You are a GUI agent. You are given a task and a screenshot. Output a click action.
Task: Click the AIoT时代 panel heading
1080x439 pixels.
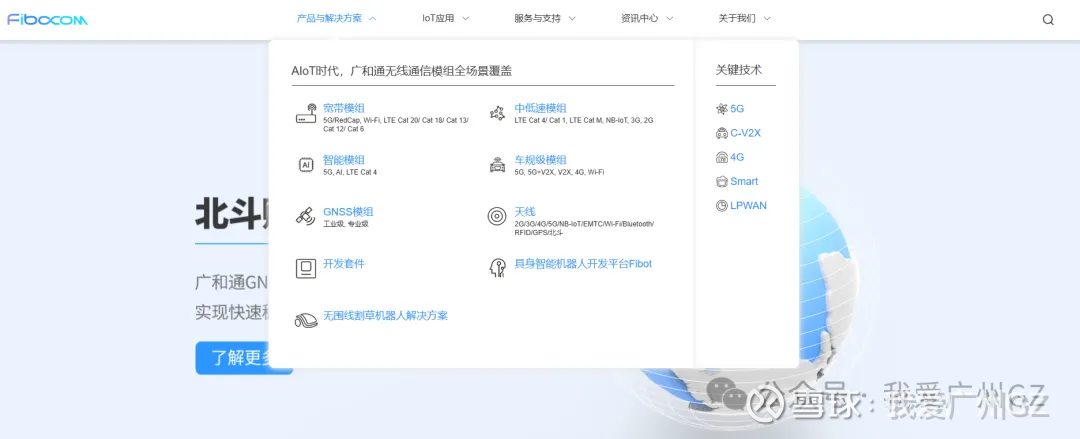[x=402, y=70]
